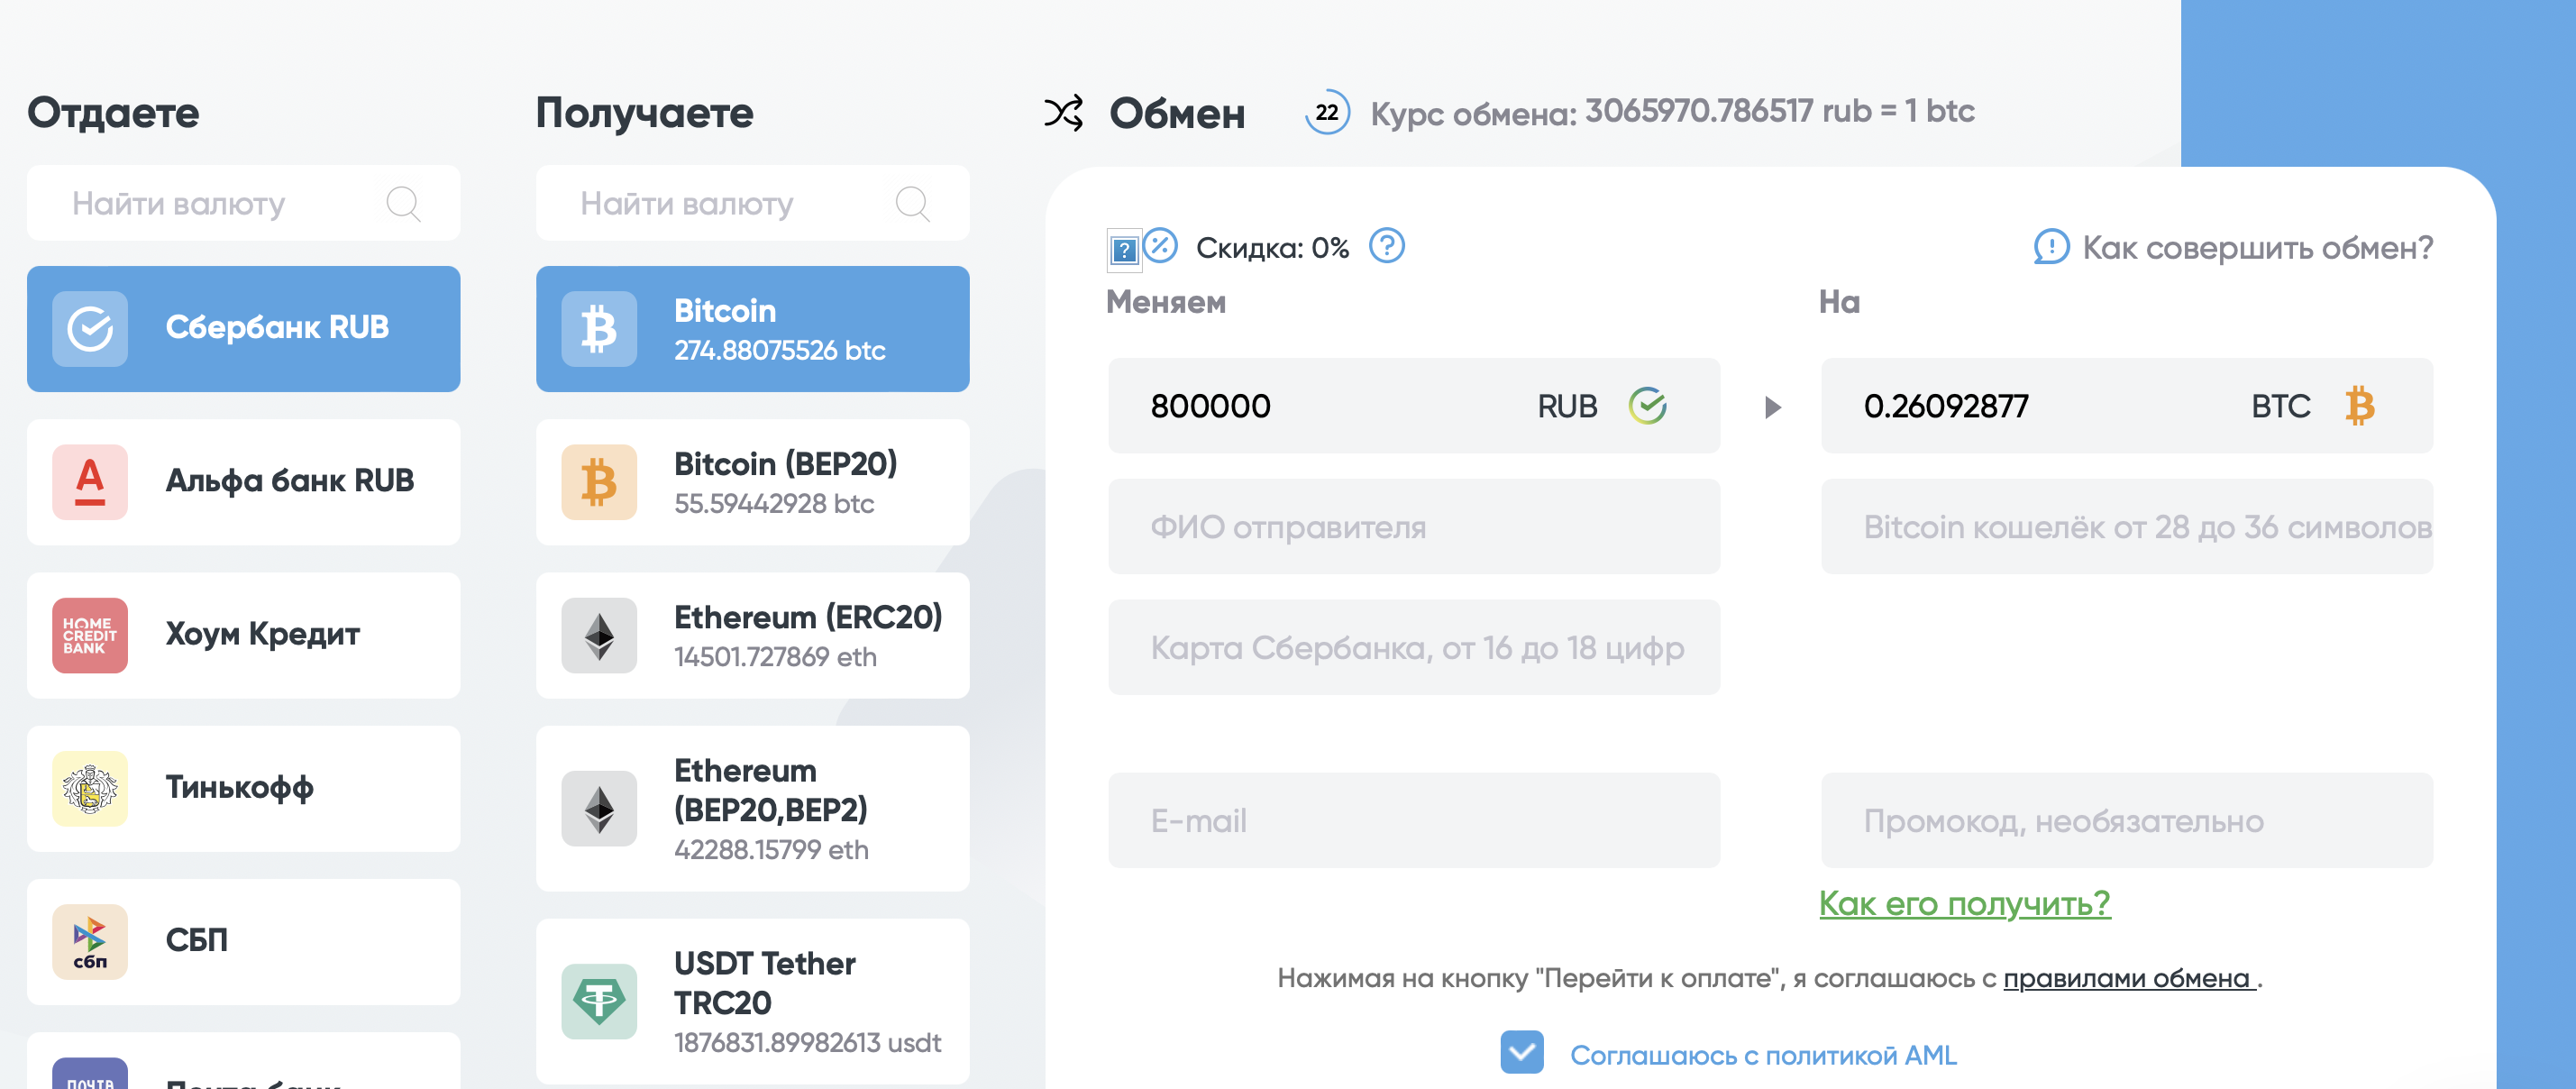
Task: Click the Промокод, необязательно input field
Action: click(x=2127, y=820)
